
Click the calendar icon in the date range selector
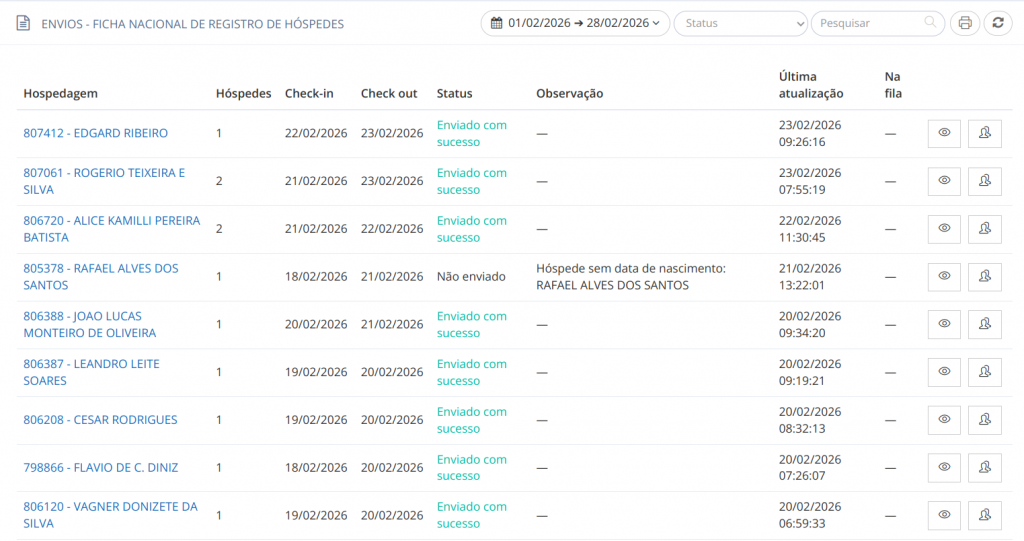496,23
